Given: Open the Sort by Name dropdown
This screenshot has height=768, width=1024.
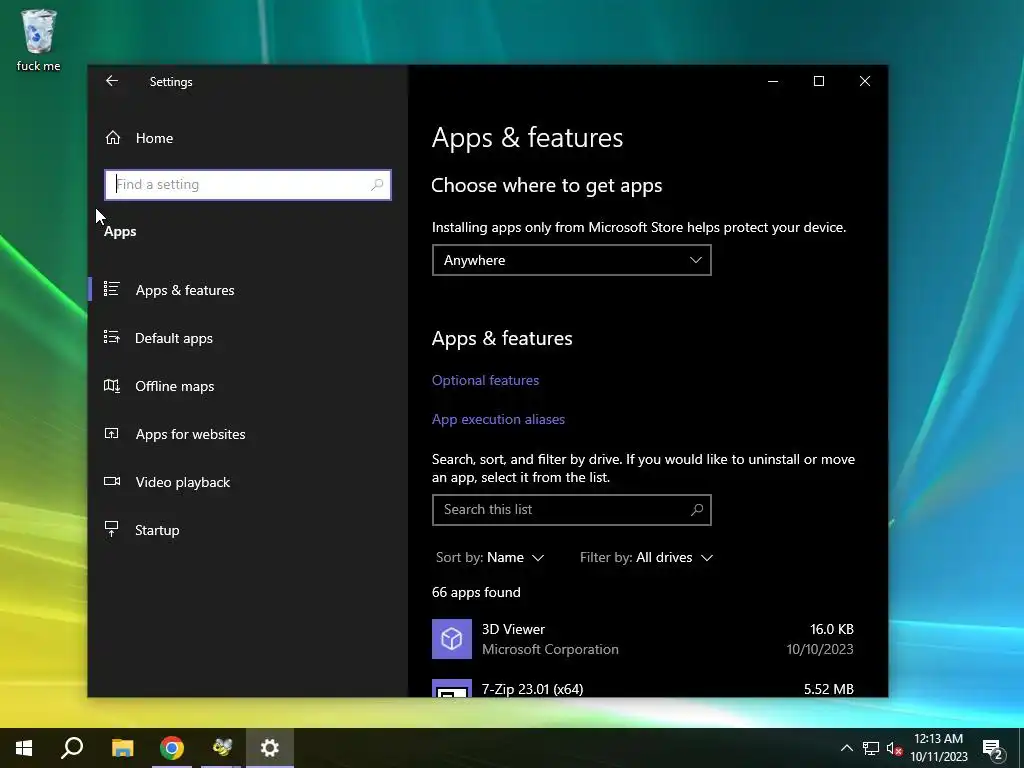Looking at the screenshot, I should click(x=490, y=557).
